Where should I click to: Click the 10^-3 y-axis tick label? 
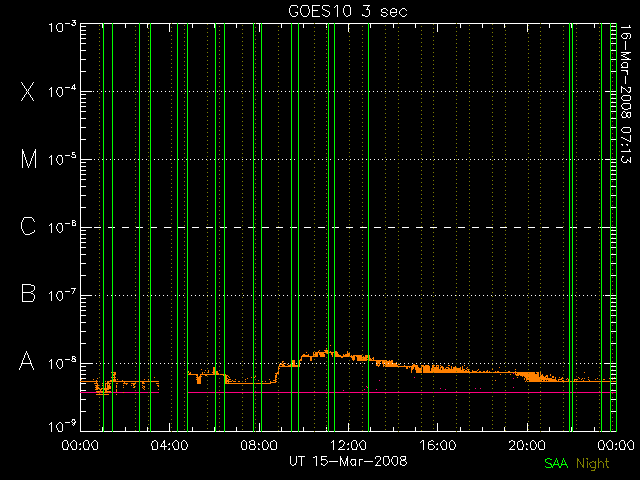point(62,27)
